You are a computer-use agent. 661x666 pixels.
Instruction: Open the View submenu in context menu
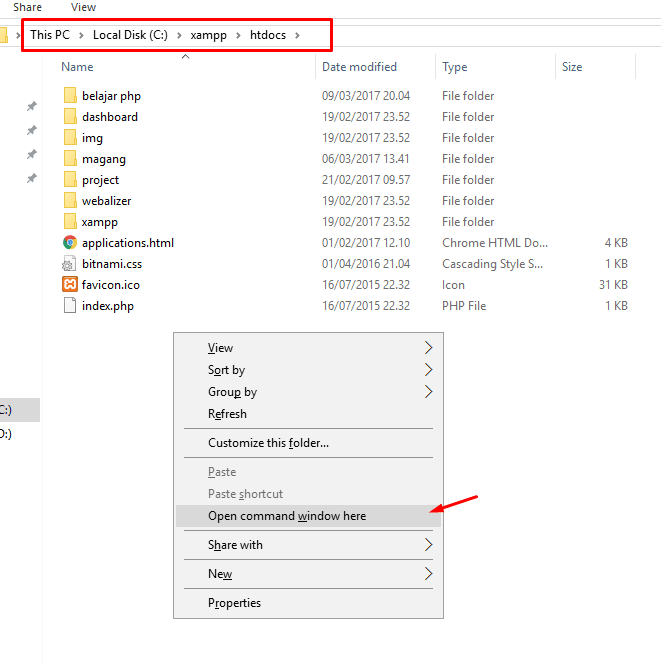[x=308, y=348]
